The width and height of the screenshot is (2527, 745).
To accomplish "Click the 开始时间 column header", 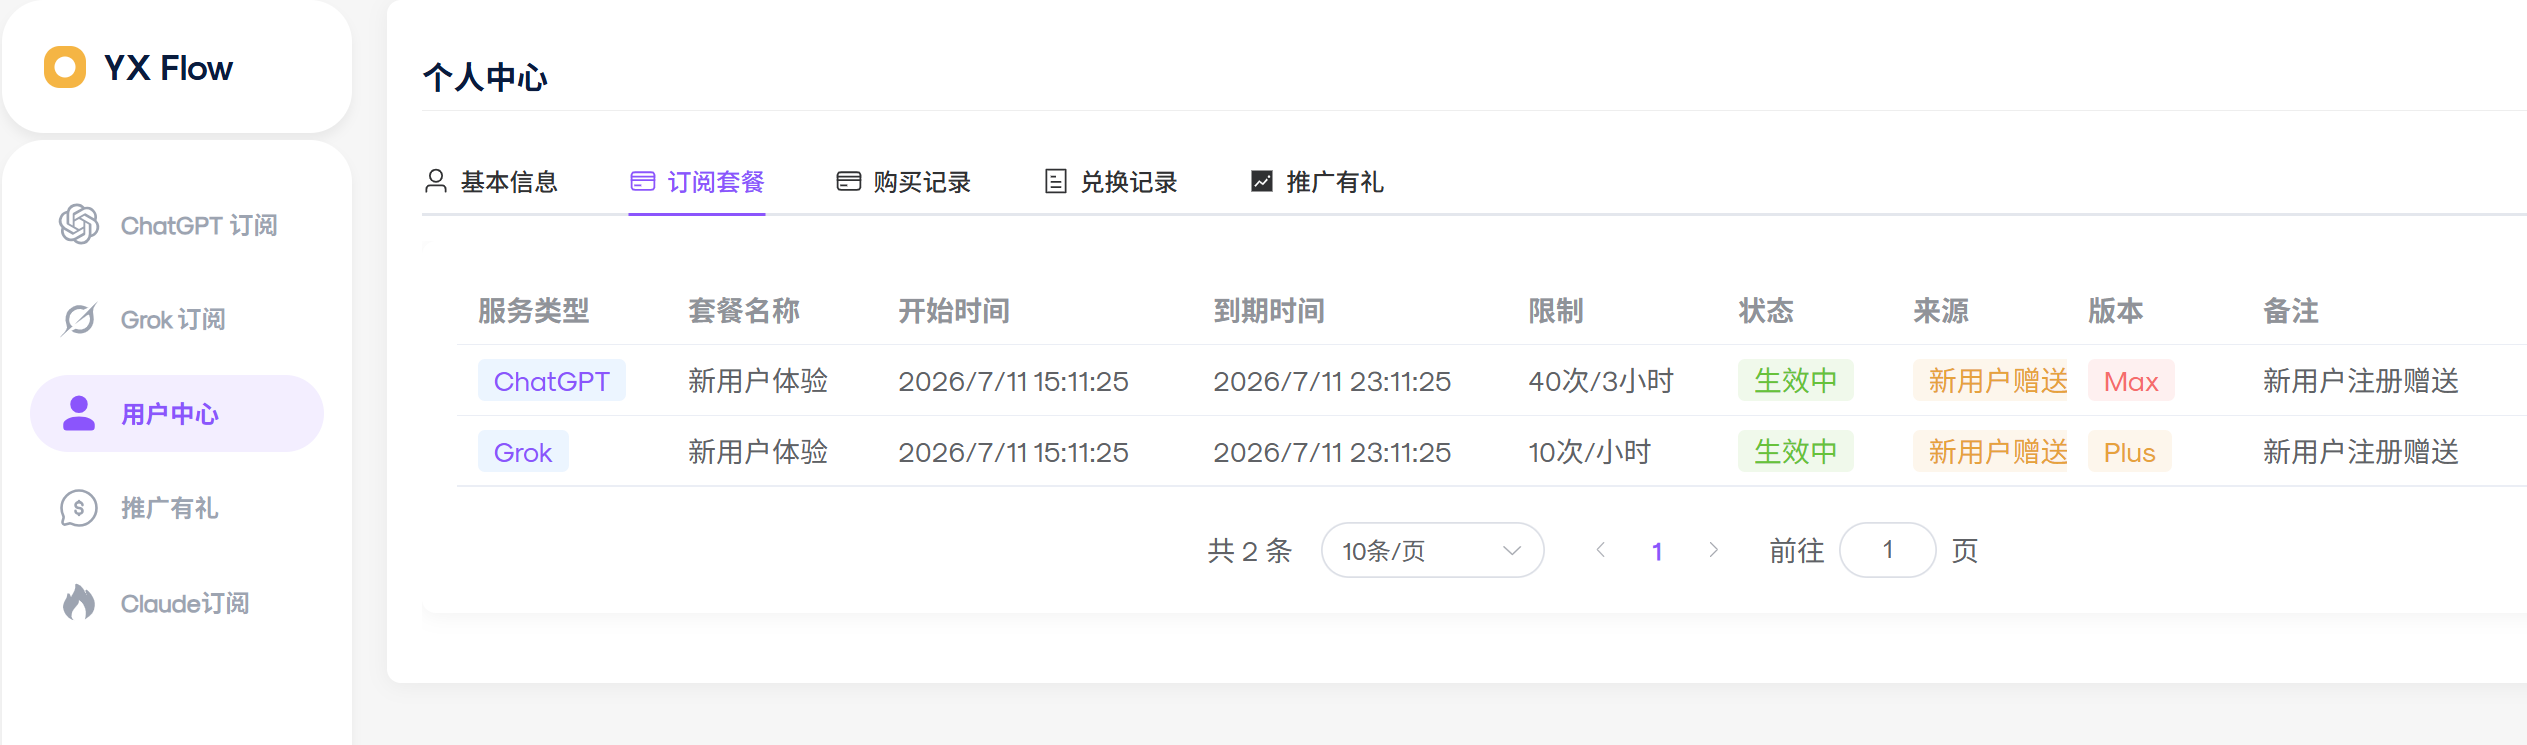I will [954, 311].
